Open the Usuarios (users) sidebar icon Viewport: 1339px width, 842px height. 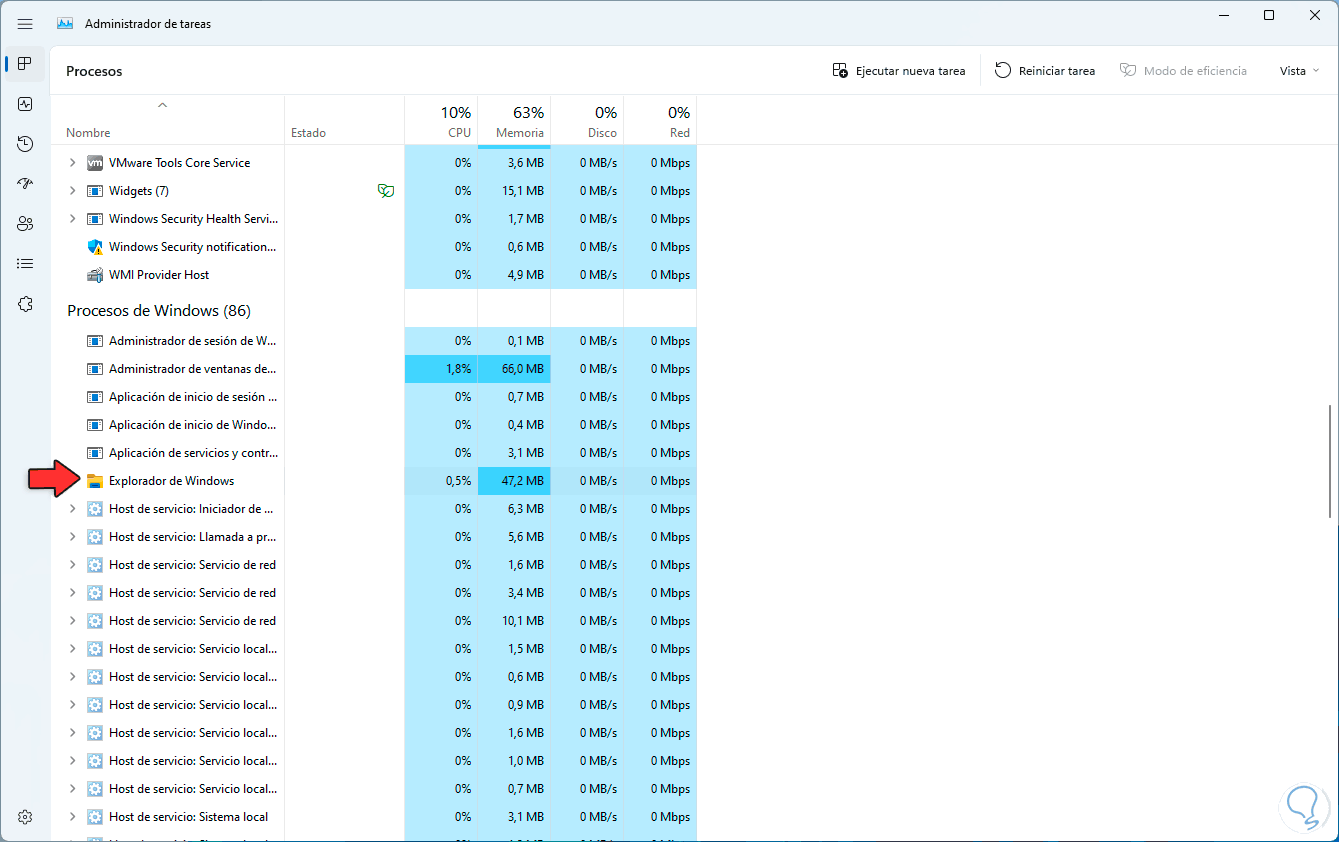click(x=25, y=224)
